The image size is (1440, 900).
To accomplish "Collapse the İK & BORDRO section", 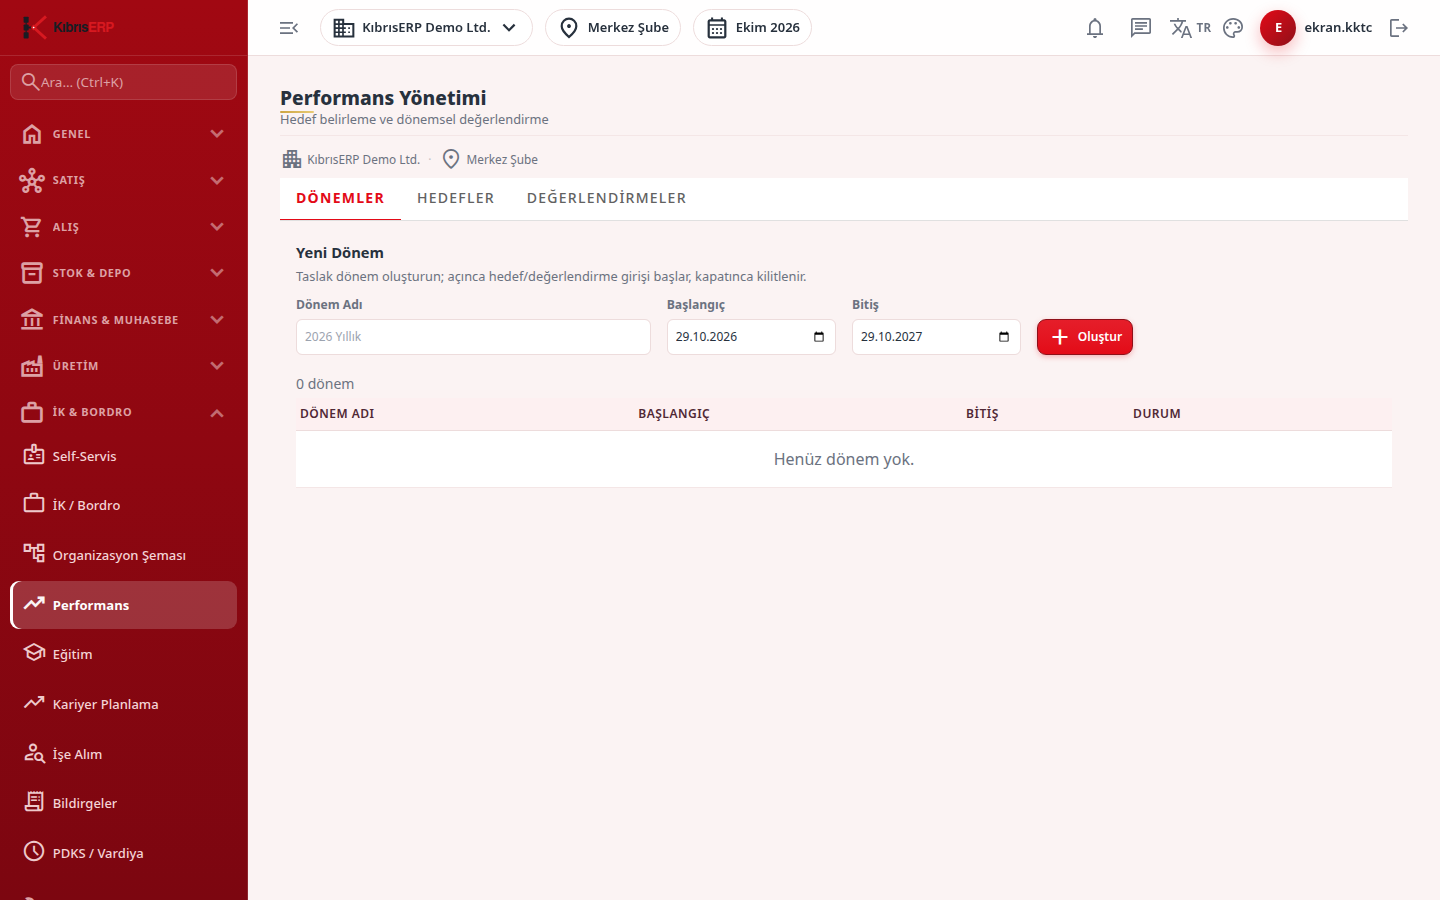I will click(124, 412).
